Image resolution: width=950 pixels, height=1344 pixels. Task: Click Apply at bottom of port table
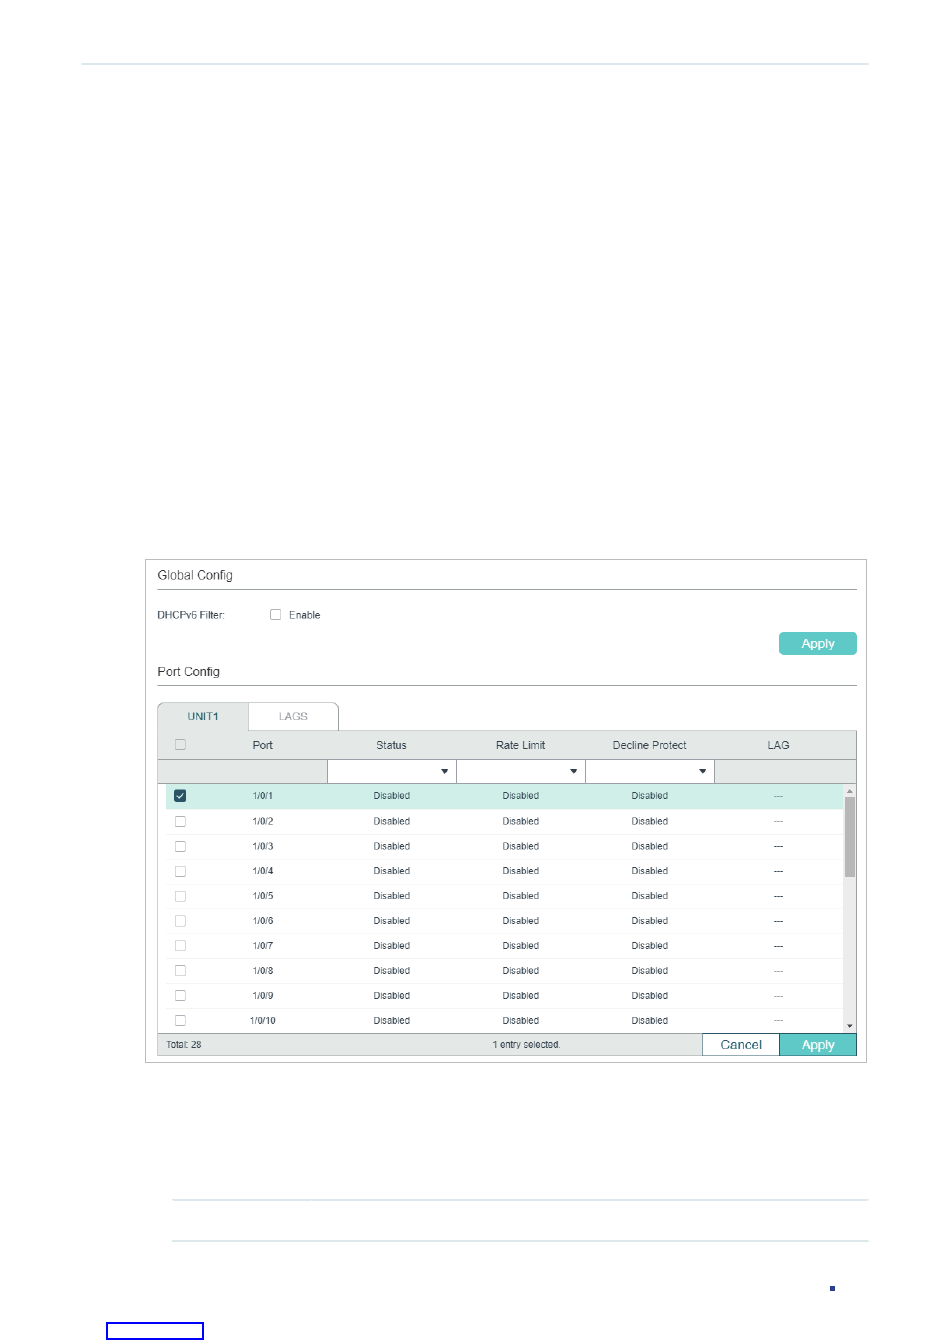point(817,1045)
